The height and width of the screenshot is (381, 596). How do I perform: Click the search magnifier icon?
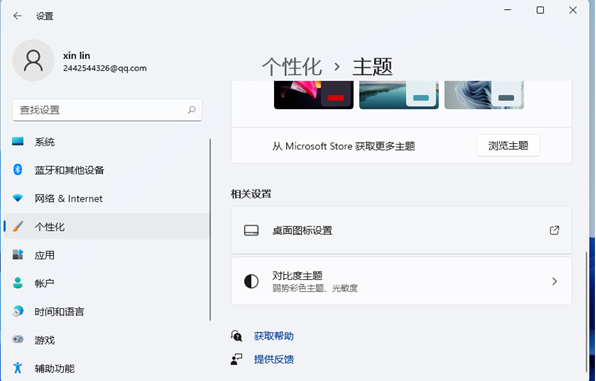click(192, 110)
